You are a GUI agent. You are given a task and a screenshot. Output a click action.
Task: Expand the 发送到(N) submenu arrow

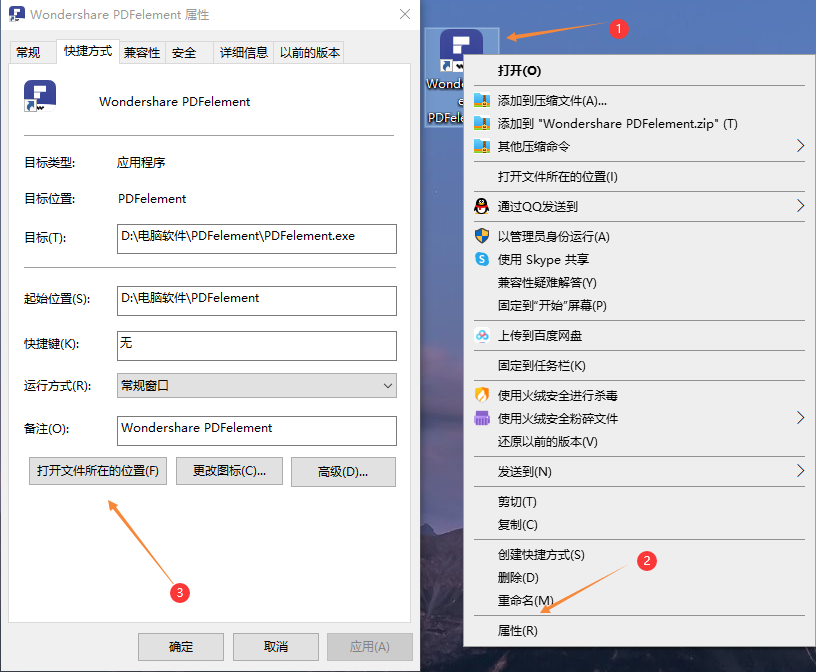click(x=800, y=471)
